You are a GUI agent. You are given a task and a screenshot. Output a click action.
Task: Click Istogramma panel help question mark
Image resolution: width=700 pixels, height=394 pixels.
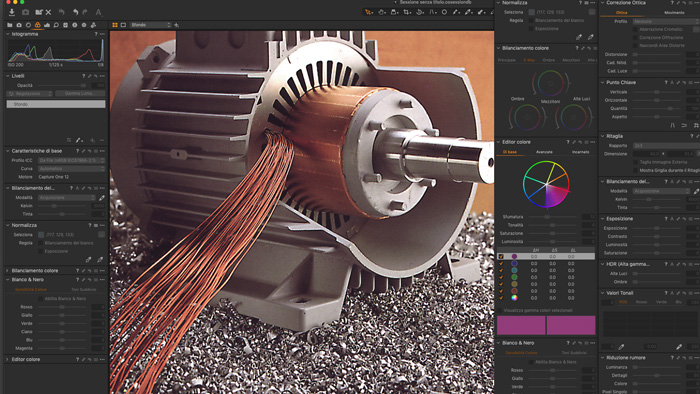pos(96,34)
